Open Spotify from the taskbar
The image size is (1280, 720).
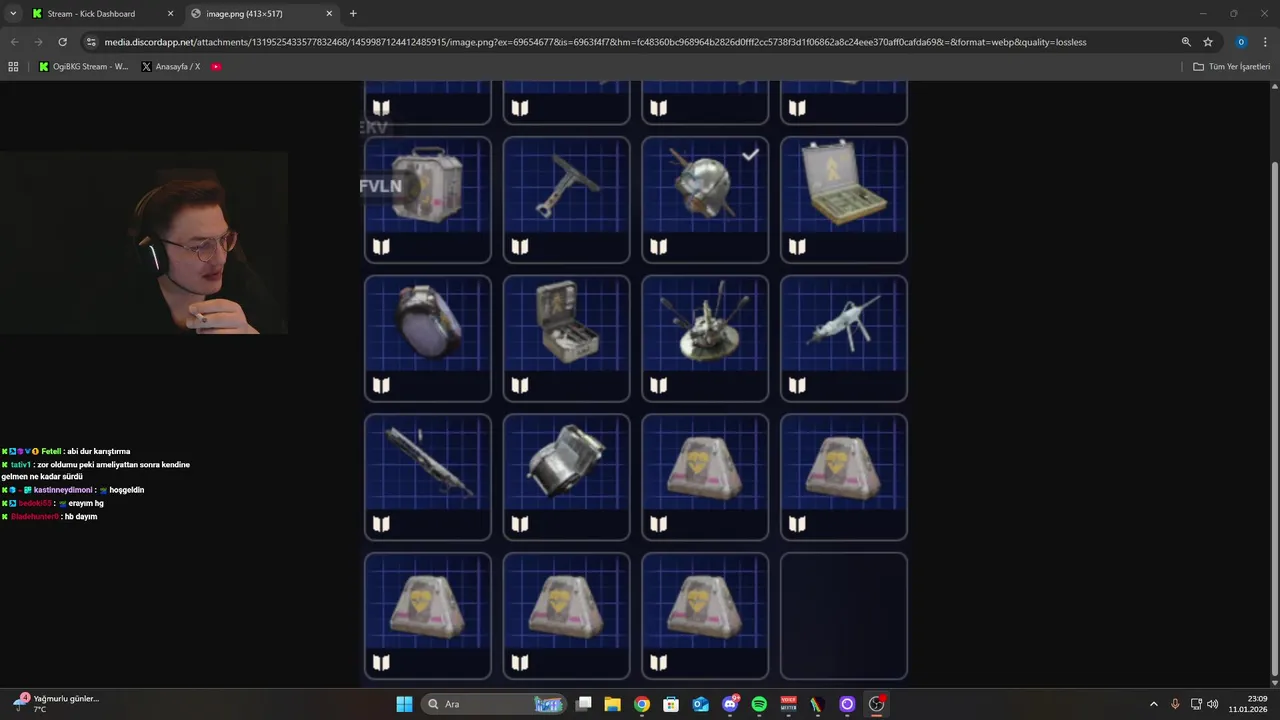pos(759,704)
